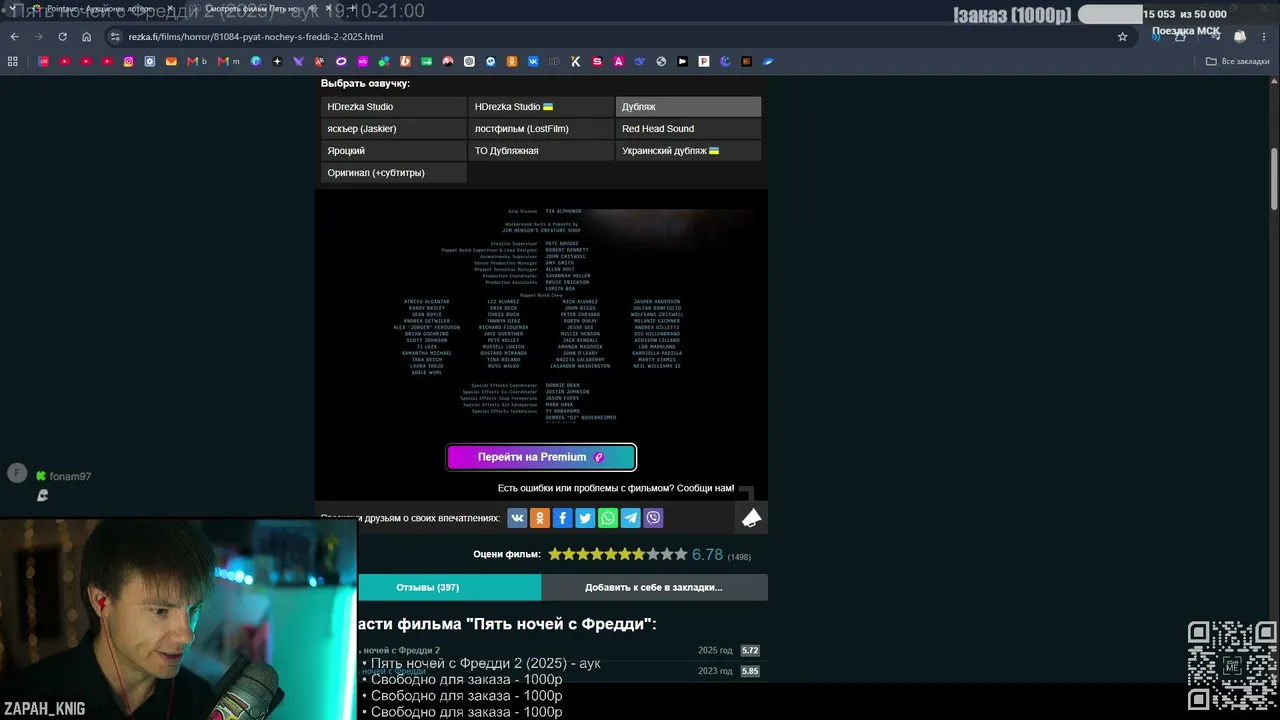Screen dimensions: 1280x720
Task: Bookmark this page with the star icon
Action: tap(1122, 37)
